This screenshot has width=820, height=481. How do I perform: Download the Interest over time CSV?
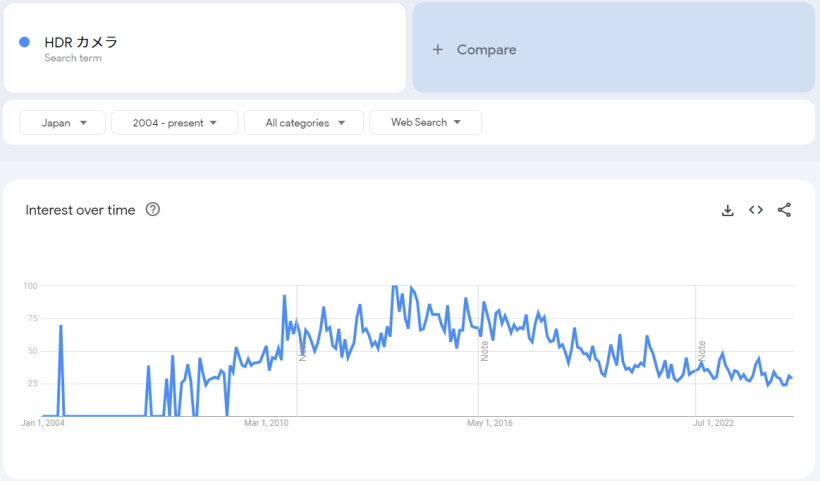tap(728, 210)
